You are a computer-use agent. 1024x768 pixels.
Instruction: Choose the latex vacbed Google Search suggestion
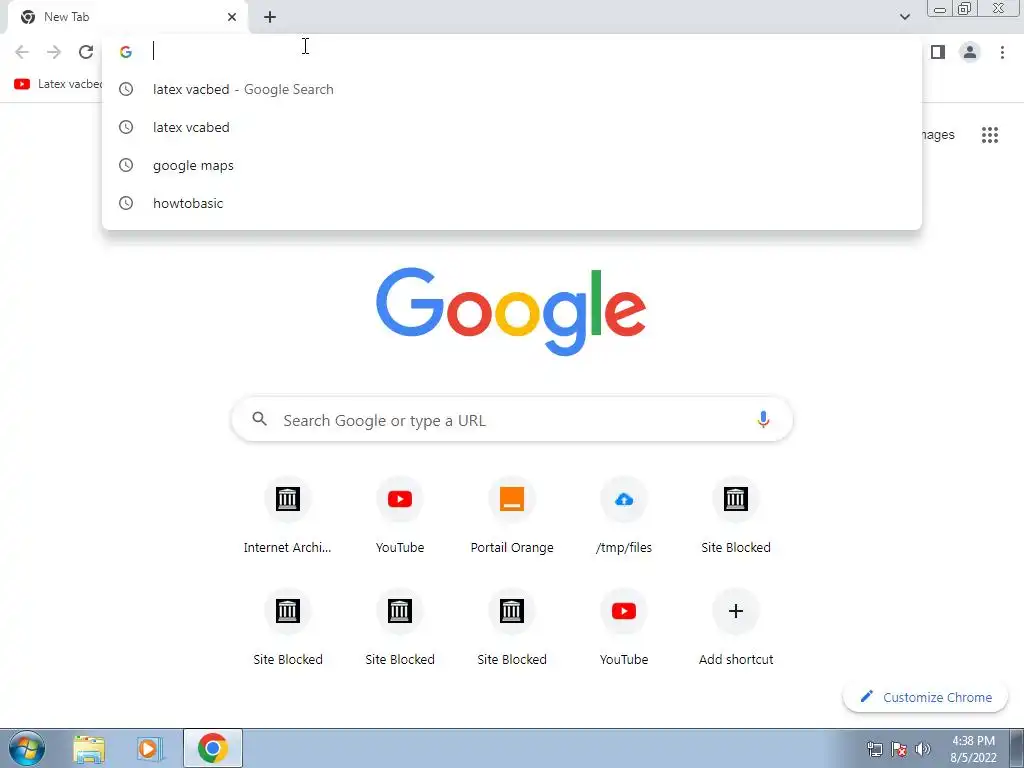click(x=512, y=89)
